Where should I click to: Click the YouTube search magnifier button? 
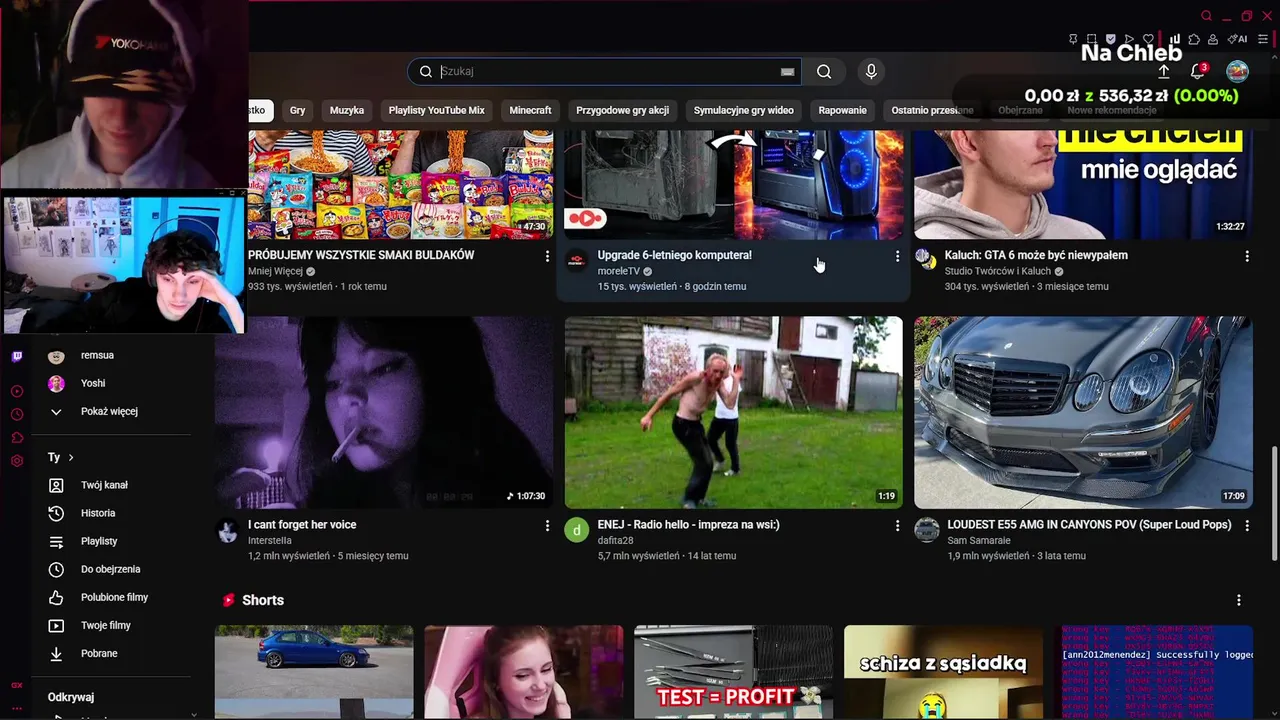click(x=824, y=71)
